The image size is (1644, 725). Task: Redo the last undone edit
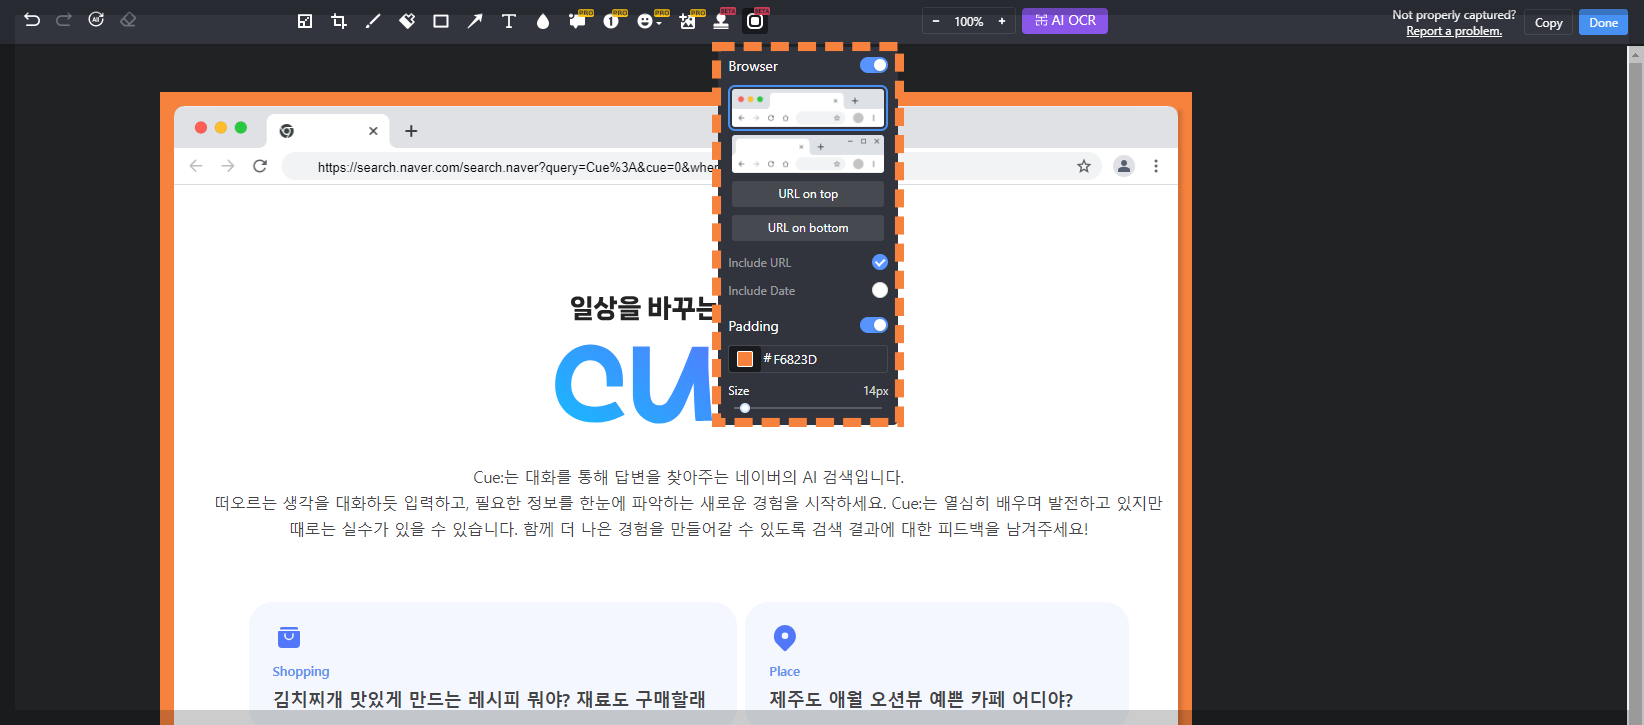[x=64, y=20]
